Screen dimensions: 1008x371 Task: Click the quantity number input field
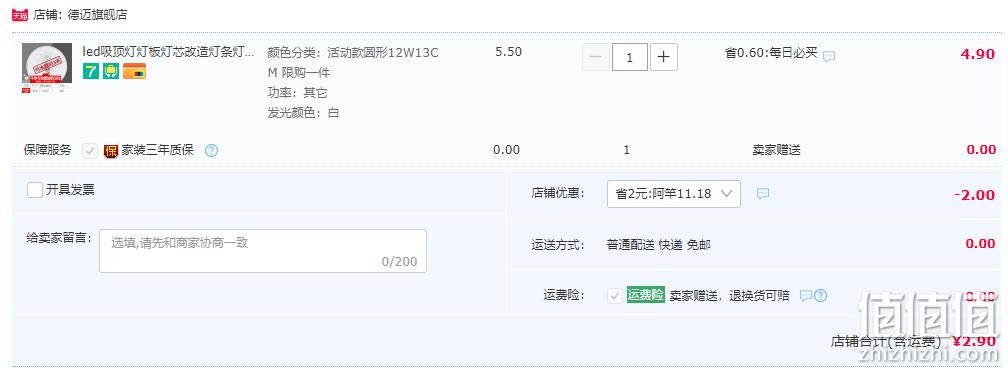point(629,57)
